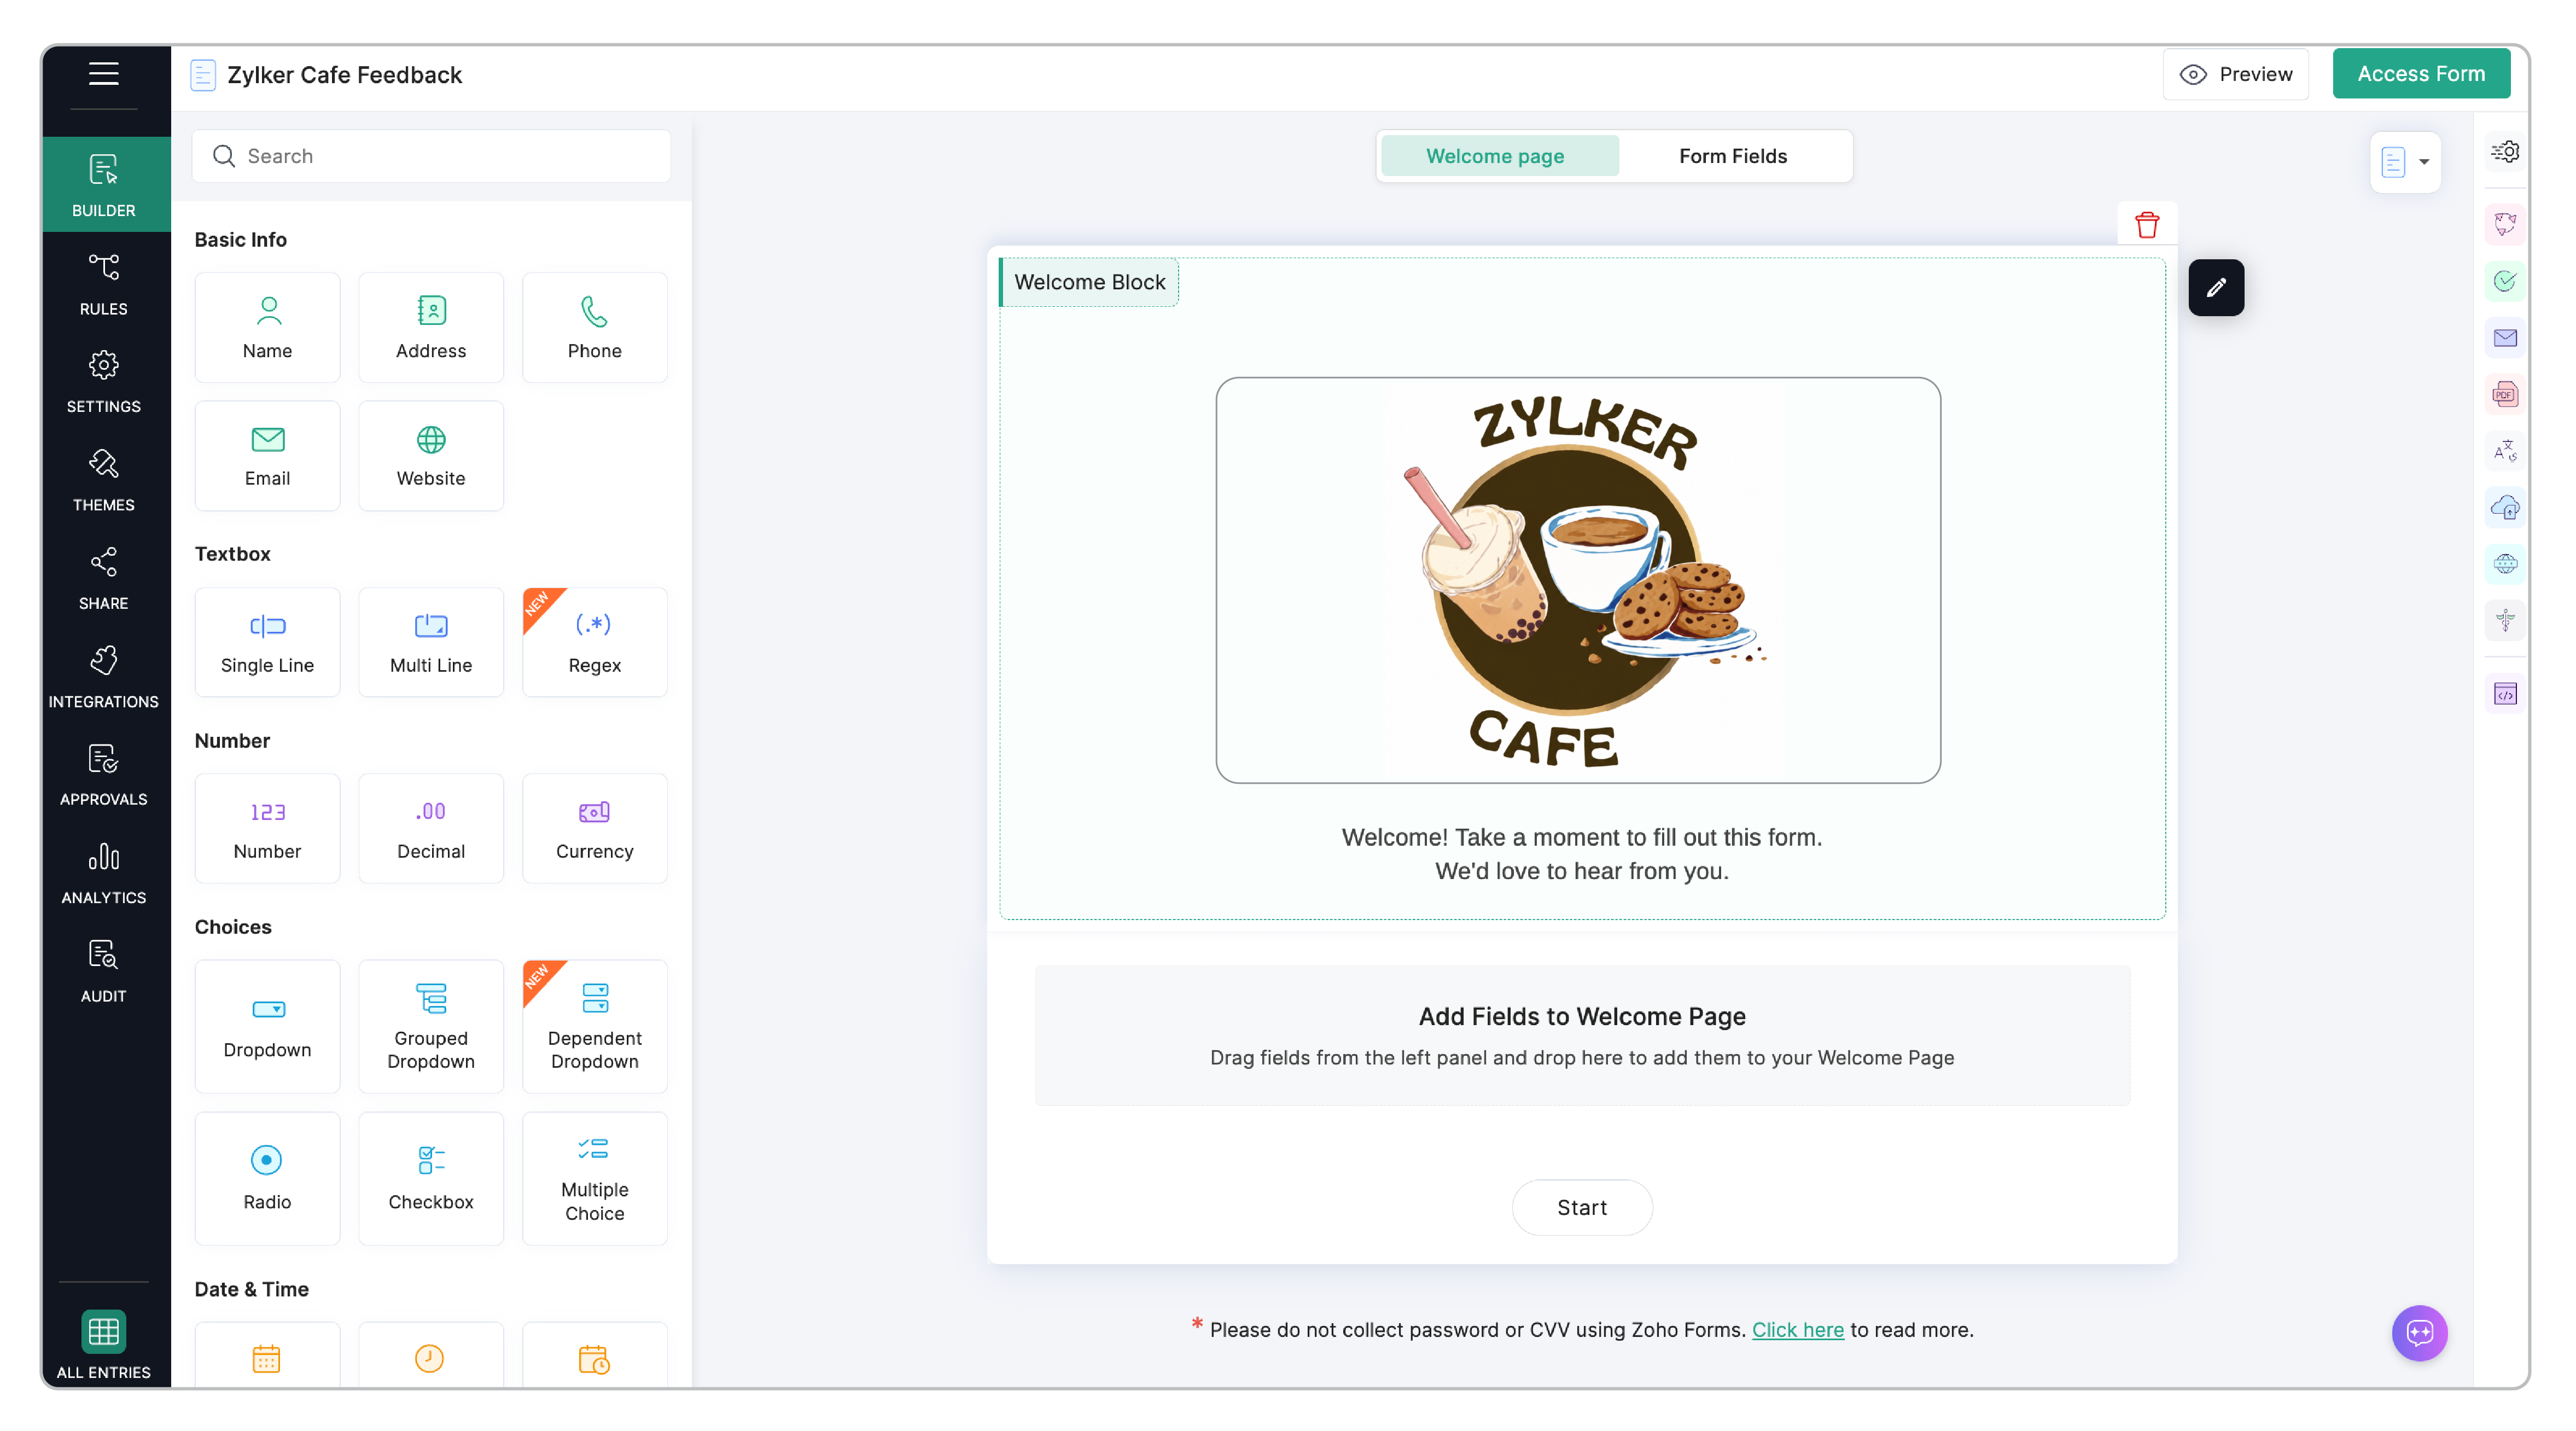The width and height of the screenshot is (2576, 1431).
Task: Select the Welcome Block label
Action: 1089,282
